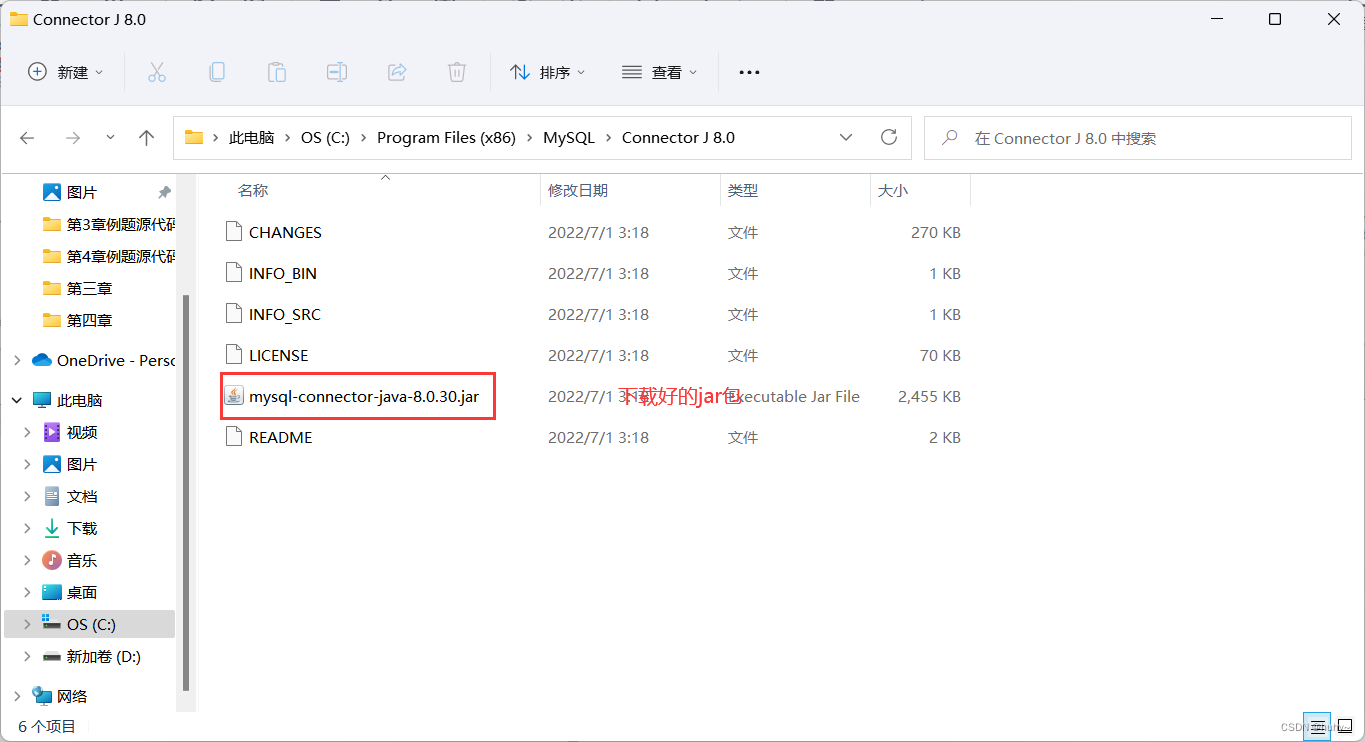Open address bar history dropdown
Screen dimensions: 1365x742
846,137
